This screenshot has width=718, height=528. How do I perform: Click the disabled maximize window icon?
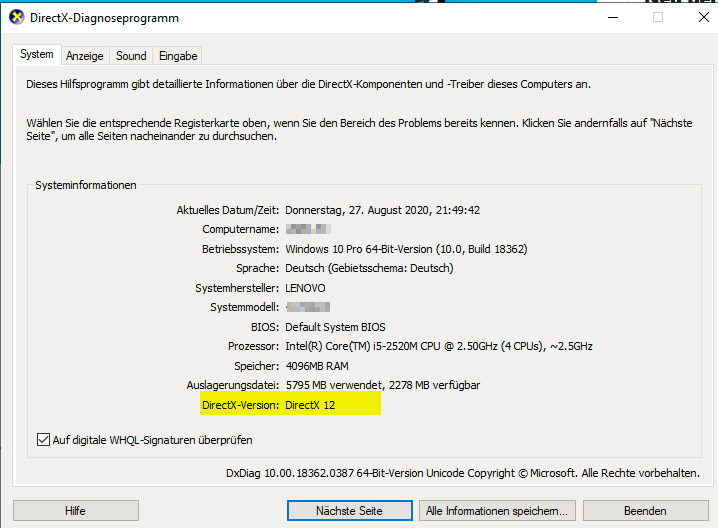658,17
